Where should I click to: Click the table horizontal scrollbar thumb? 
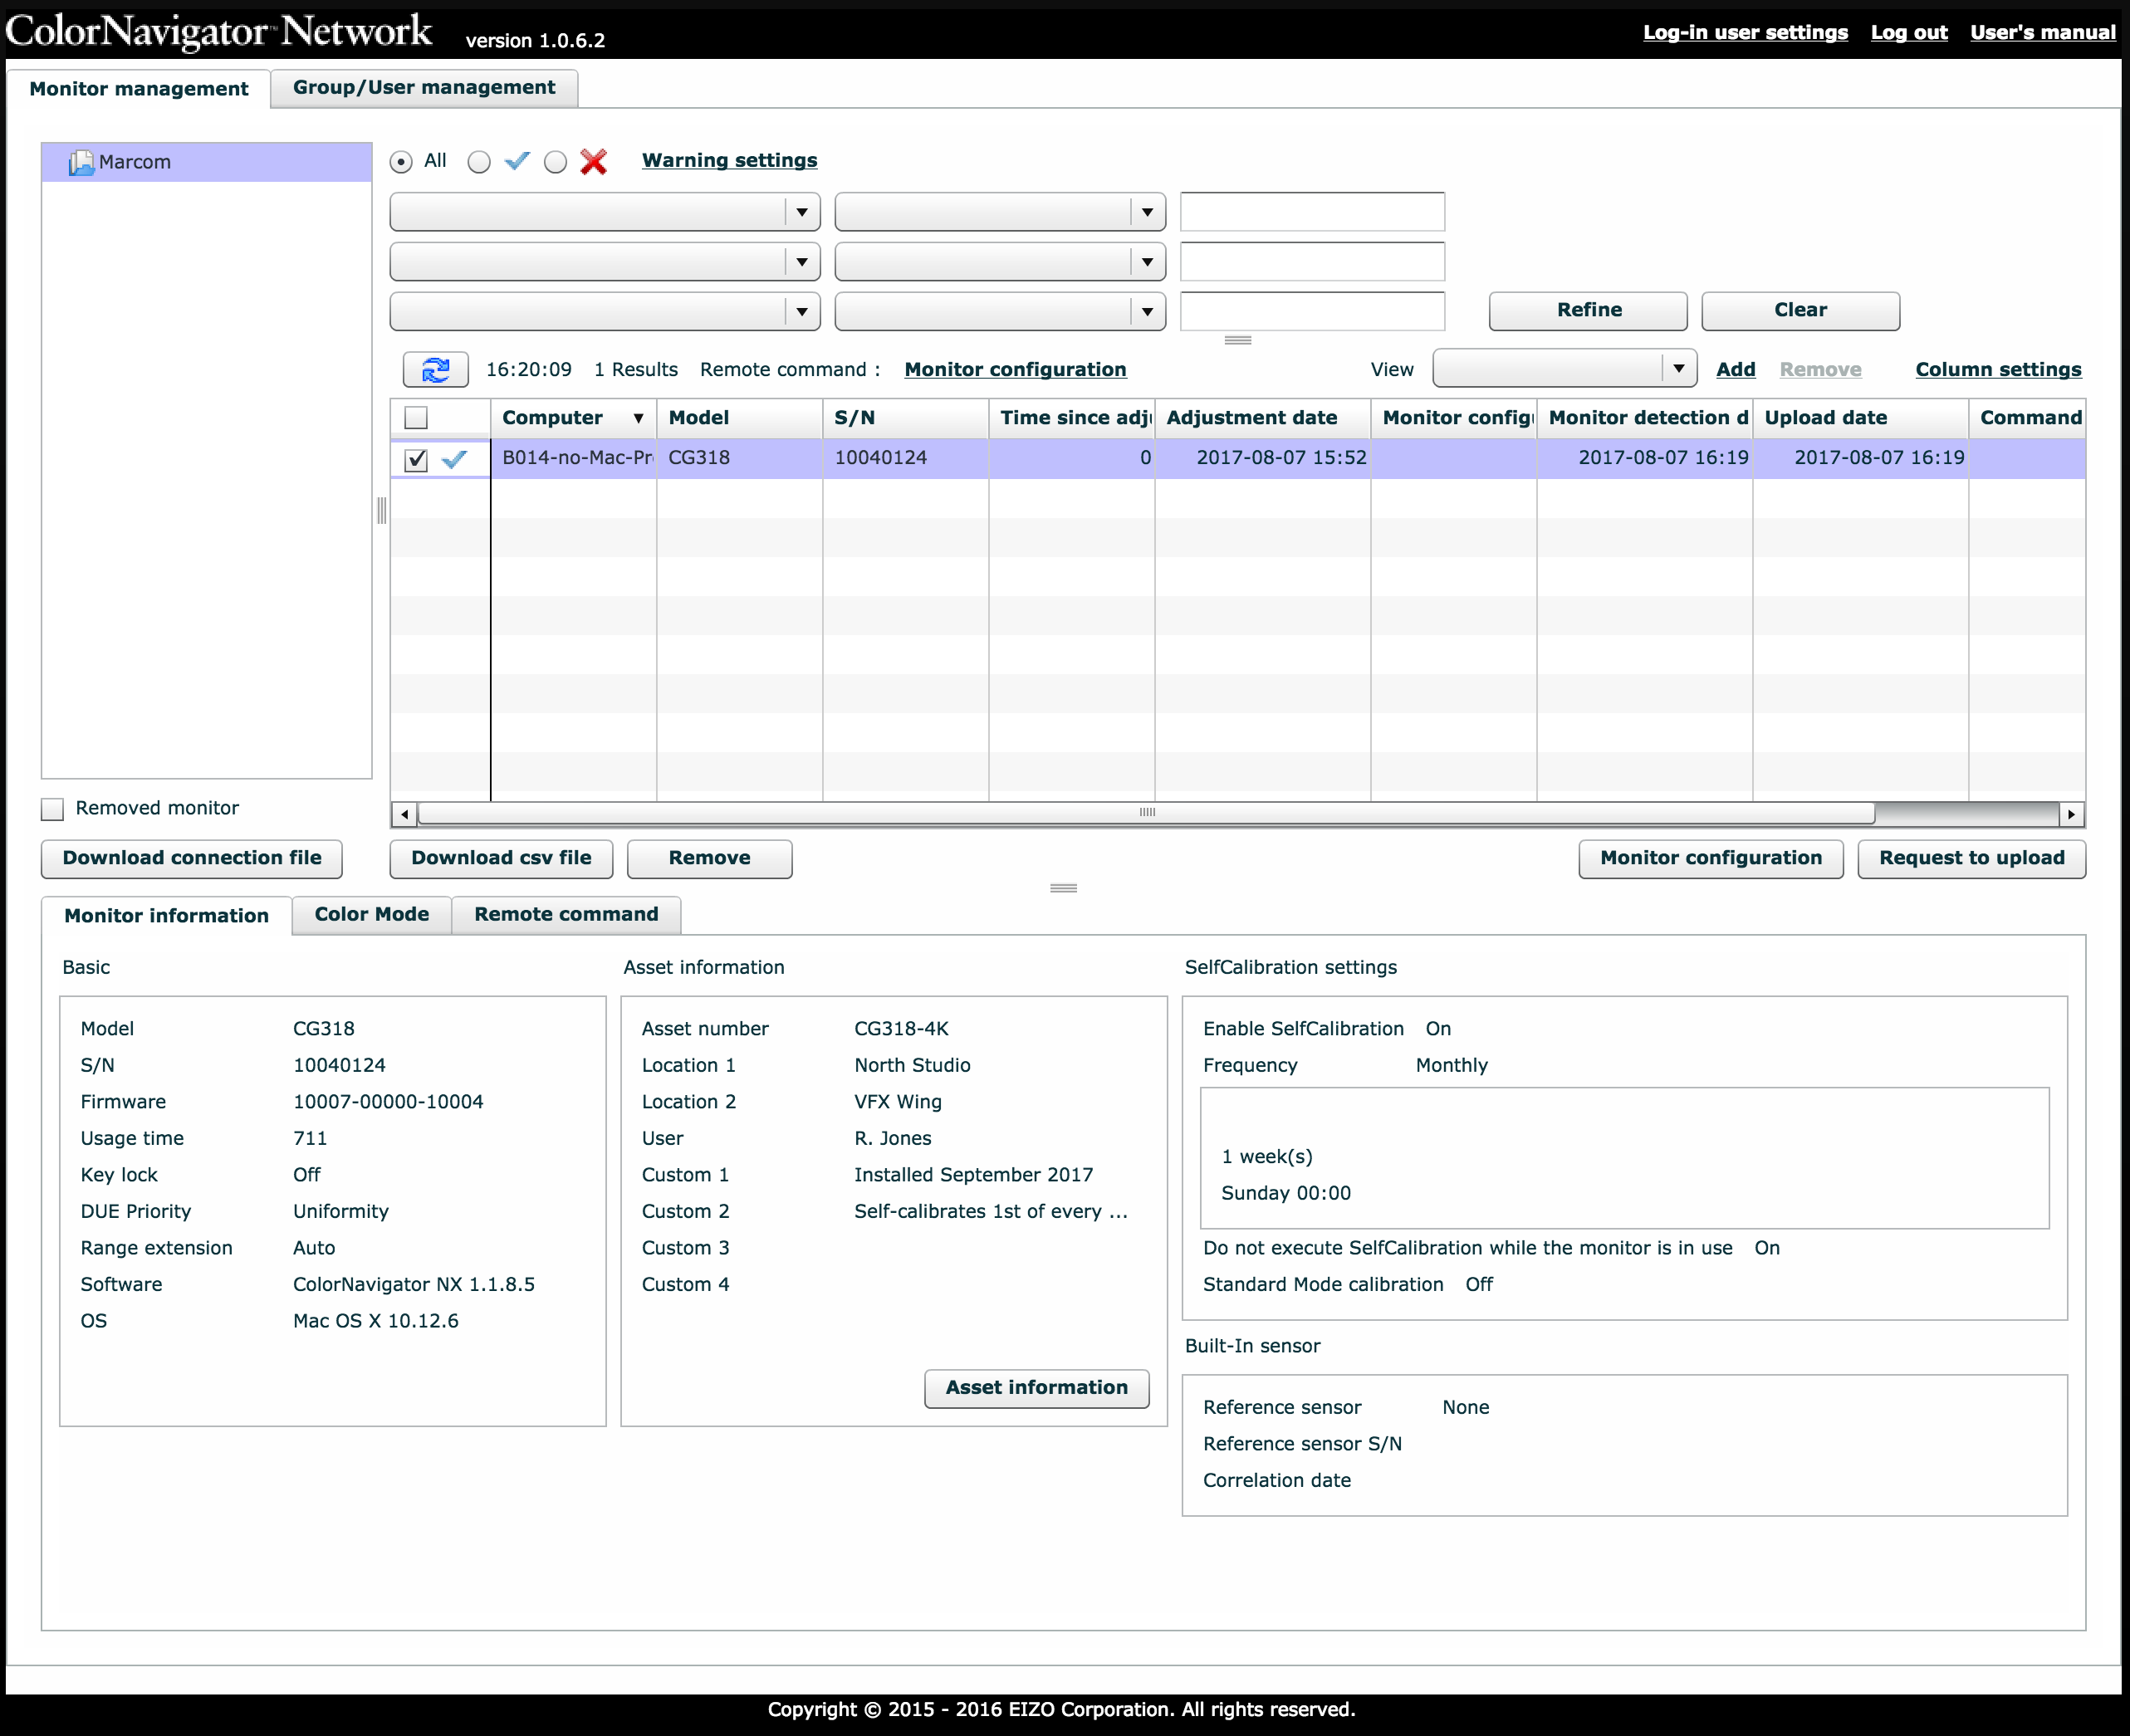pos(1146,813)
